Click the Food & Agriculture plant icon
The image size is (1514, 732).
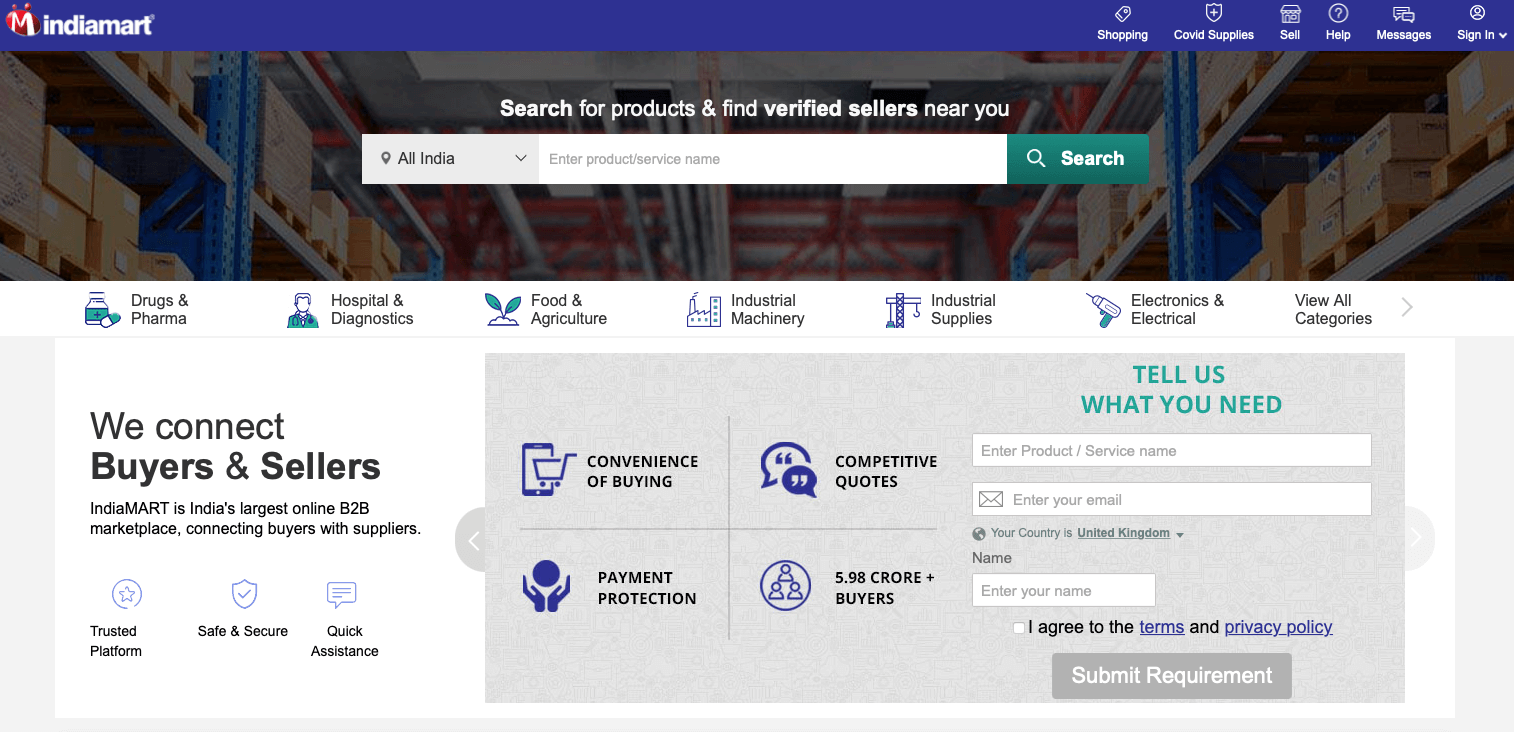(503, 310)
